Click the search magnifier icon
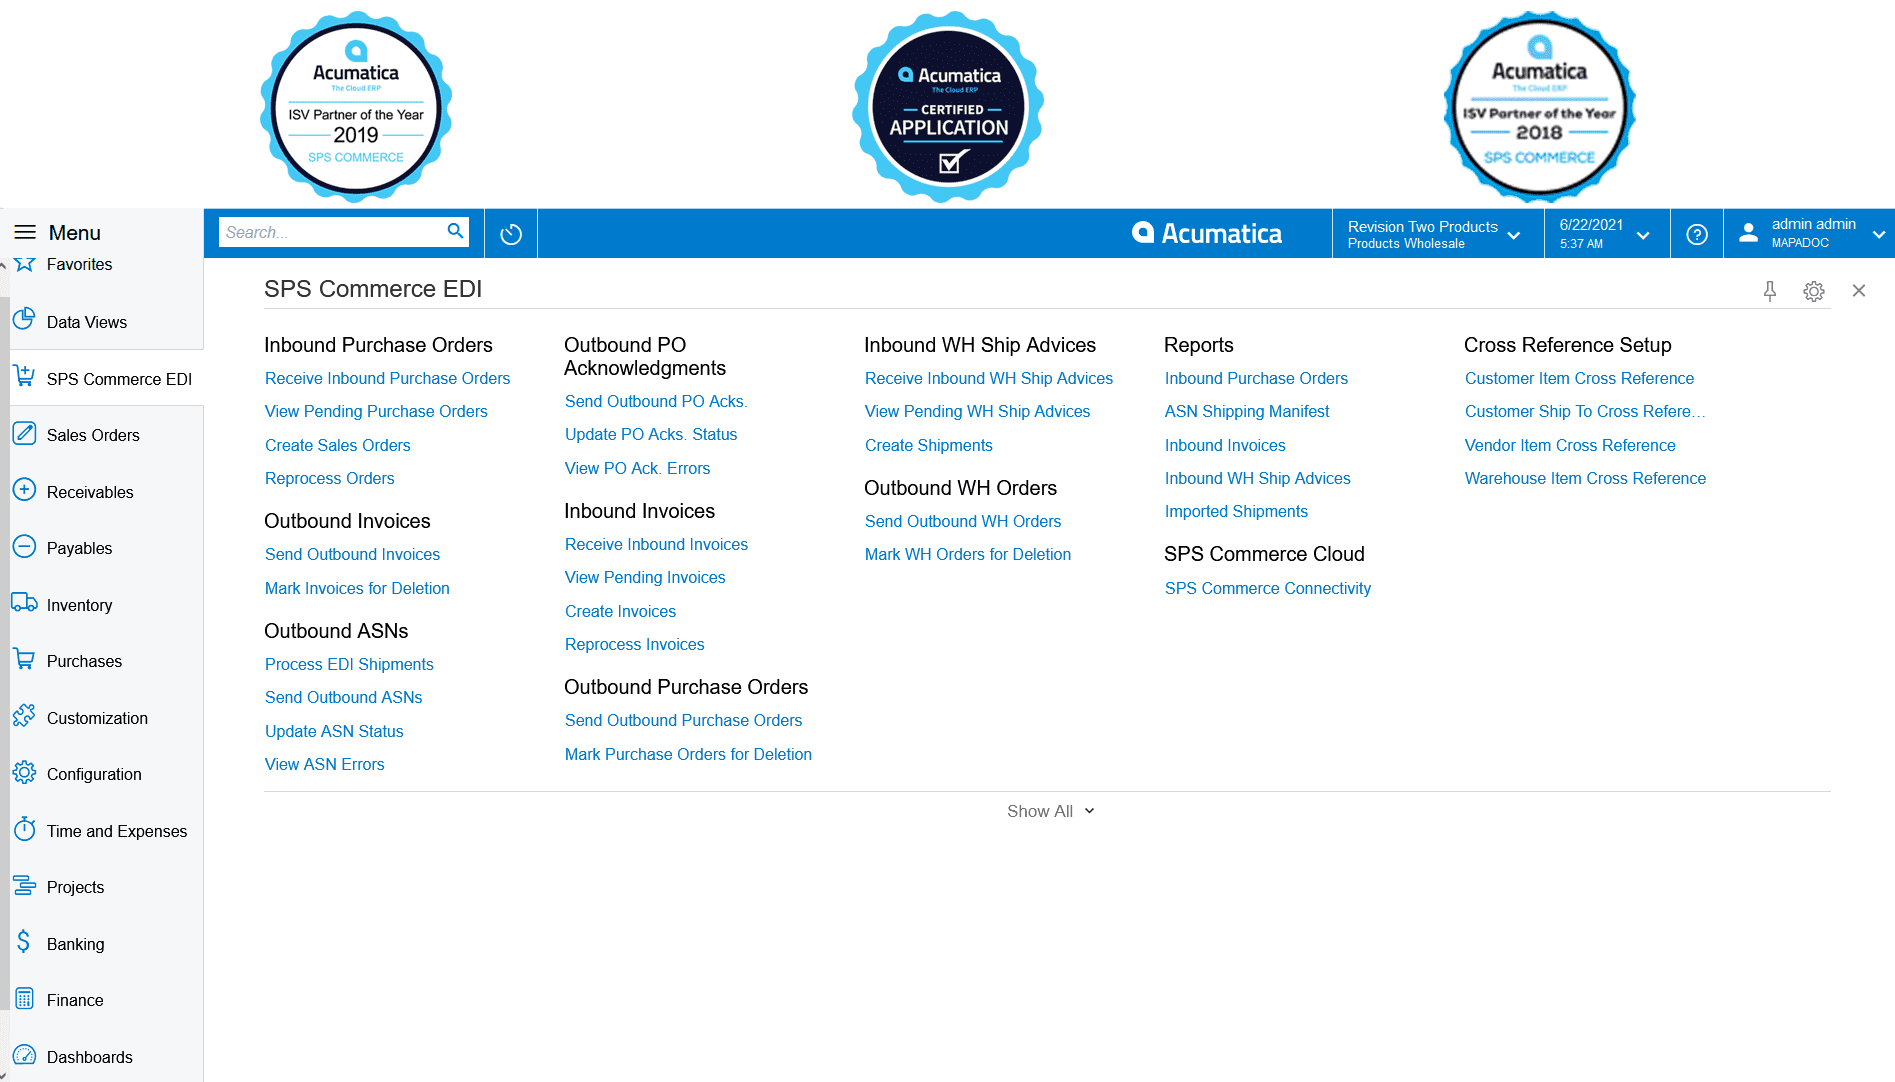 click(455, 232)
